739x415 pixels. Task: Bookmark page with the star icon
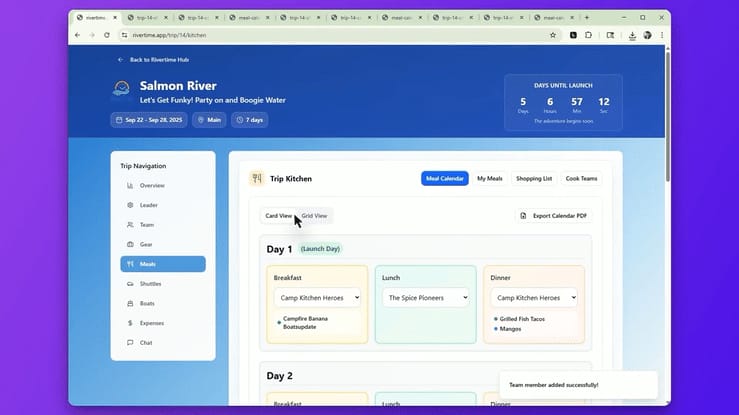(552, 35)
